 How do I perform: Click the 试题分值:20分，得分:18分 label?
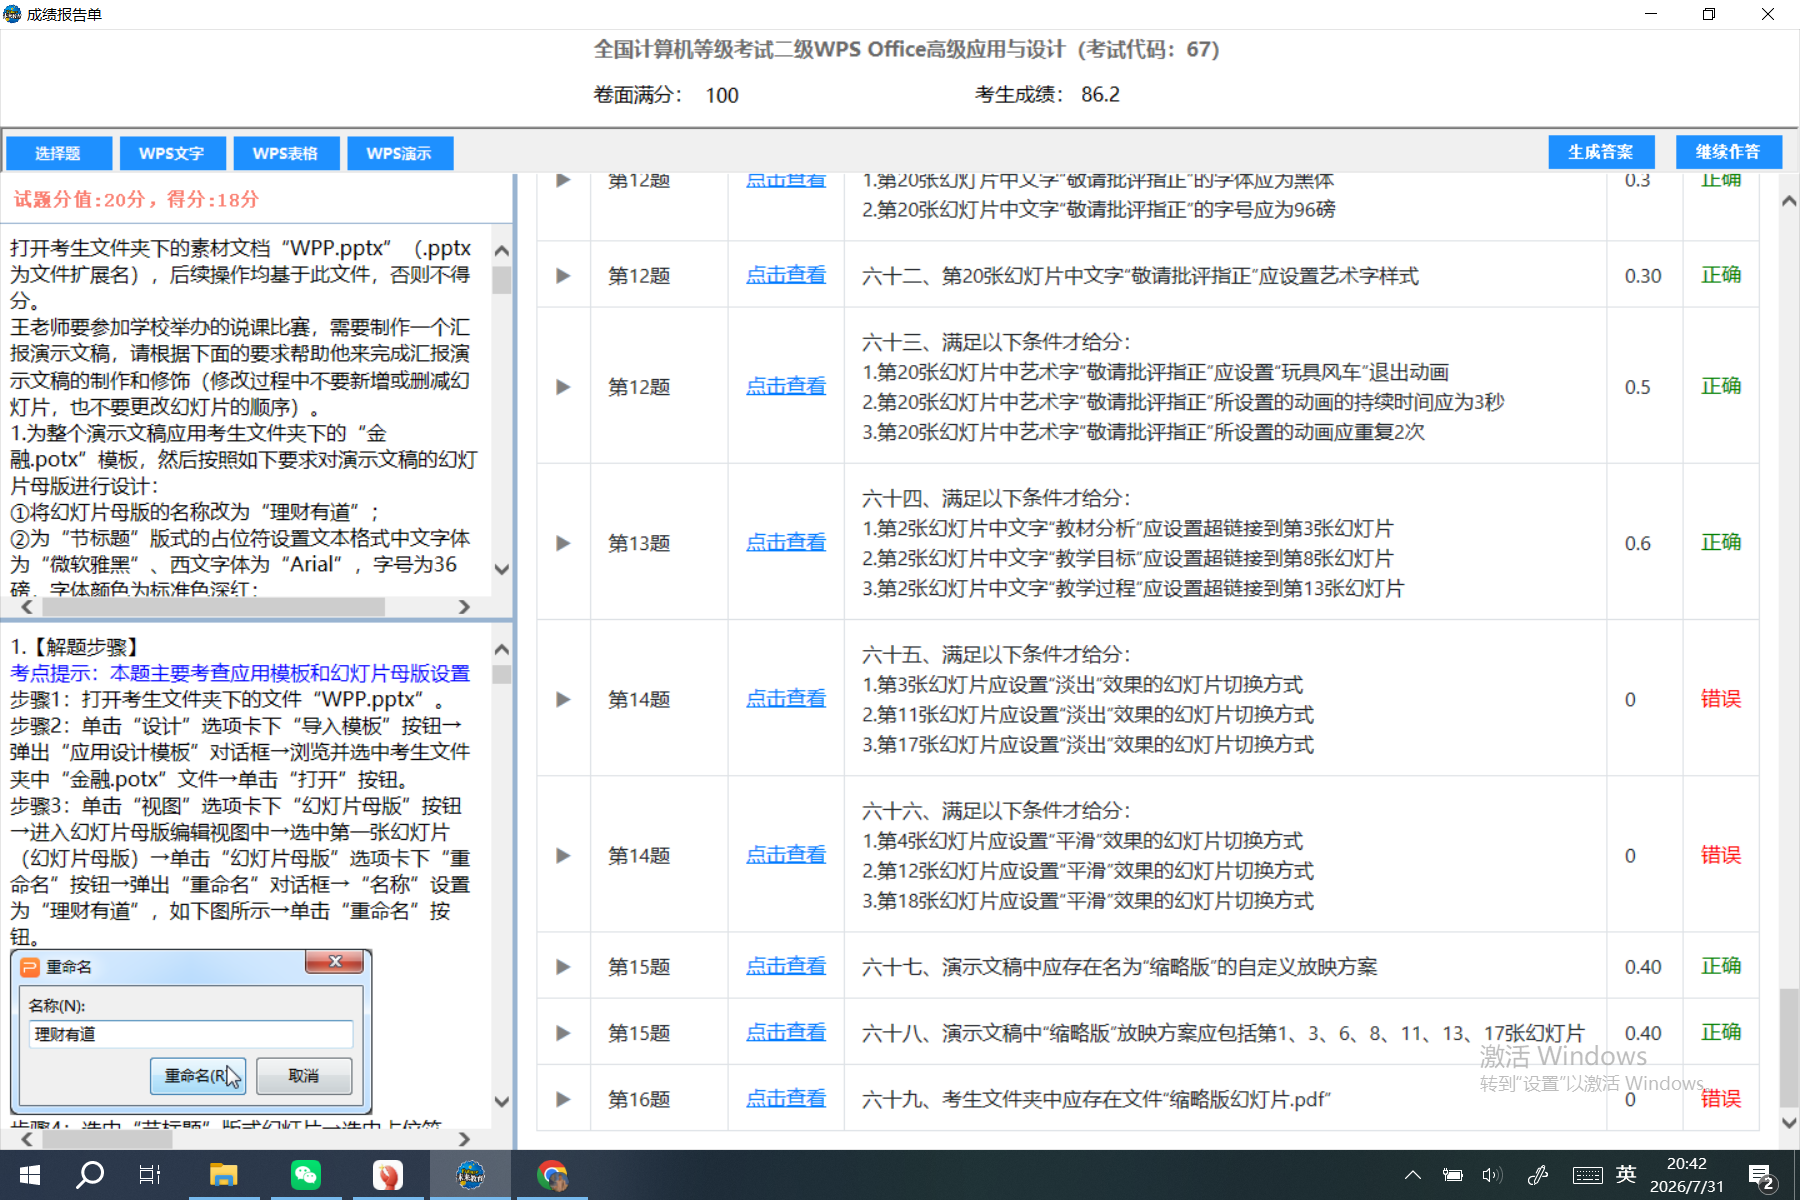(136, 199)
